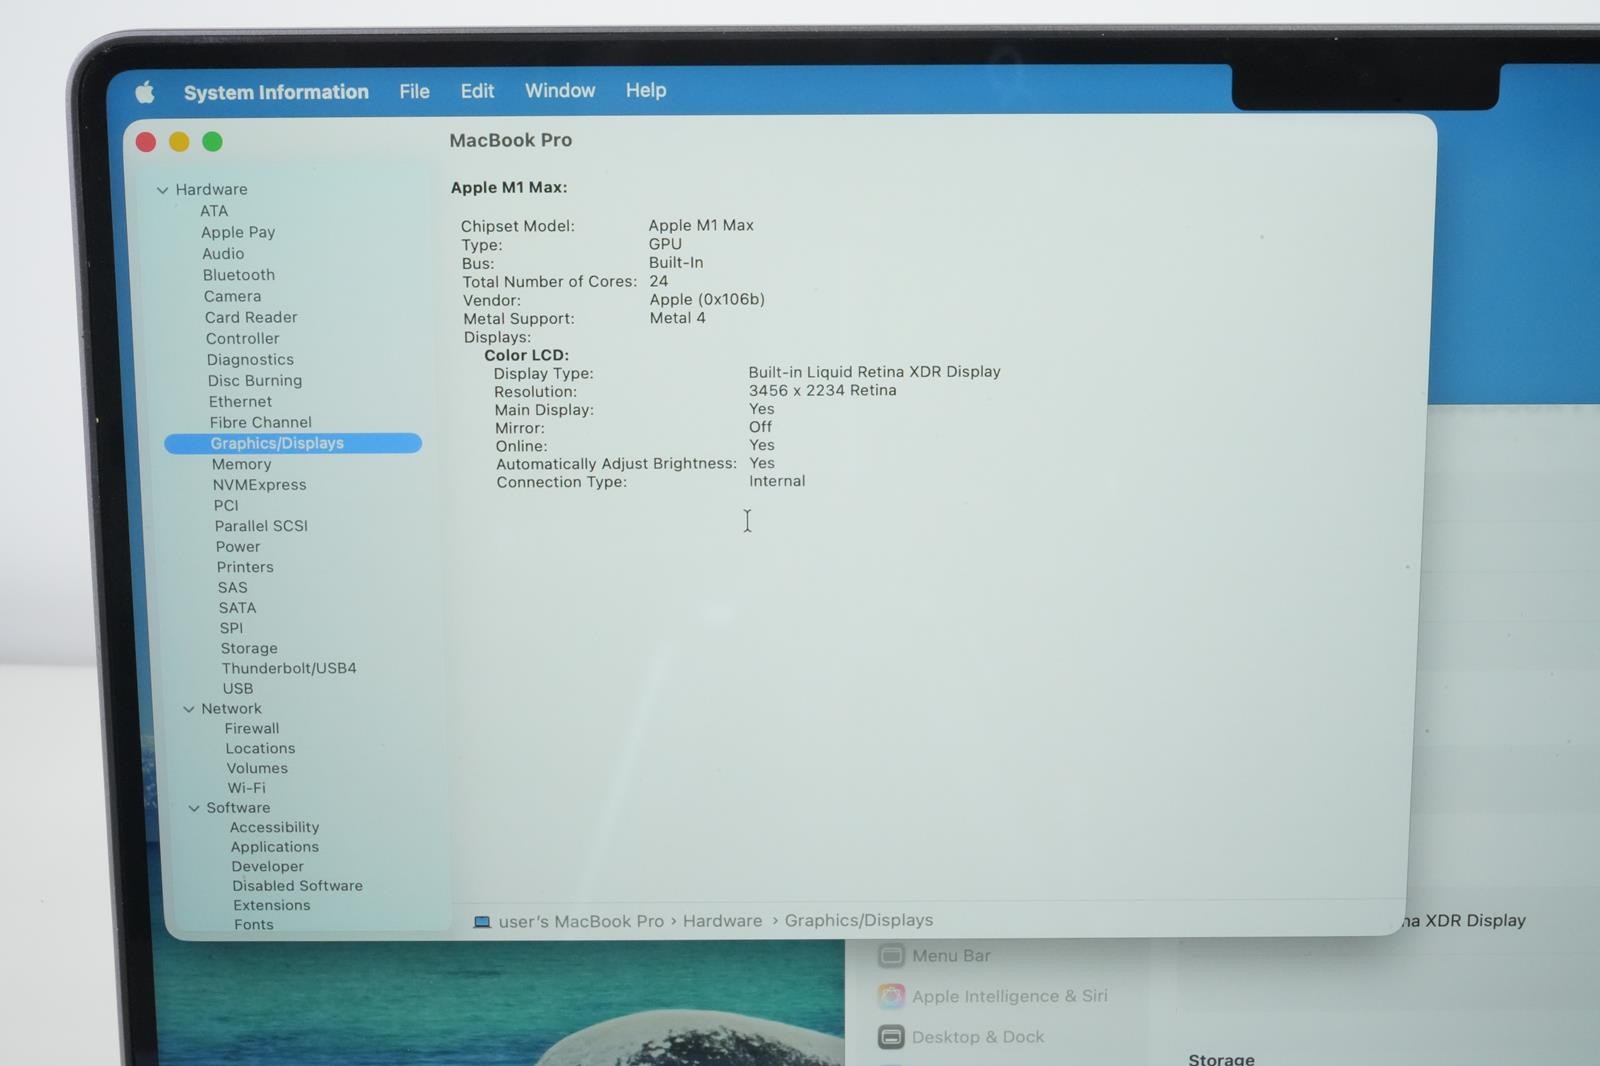Screen dimensions: 1600x1066
Task: Select Bluetooth in the sidebar
Action: pyautogui.click(x=239, y=275)
